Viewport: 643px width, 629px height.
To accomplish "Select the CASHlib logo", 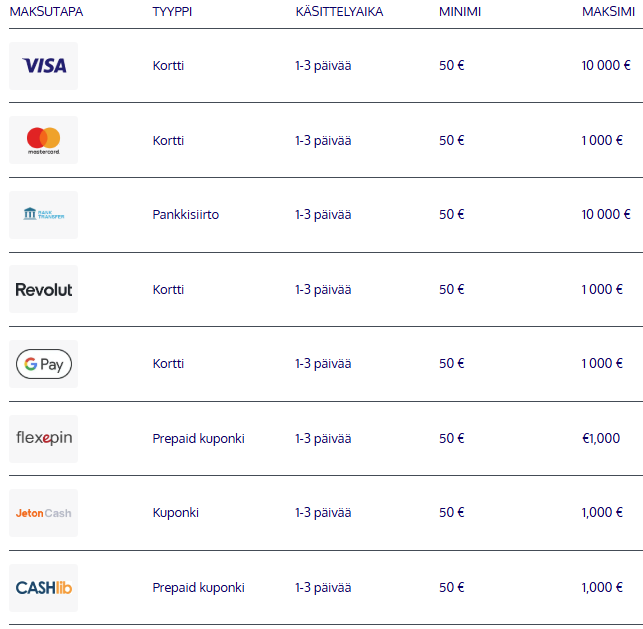I will (x=43, y=588).
